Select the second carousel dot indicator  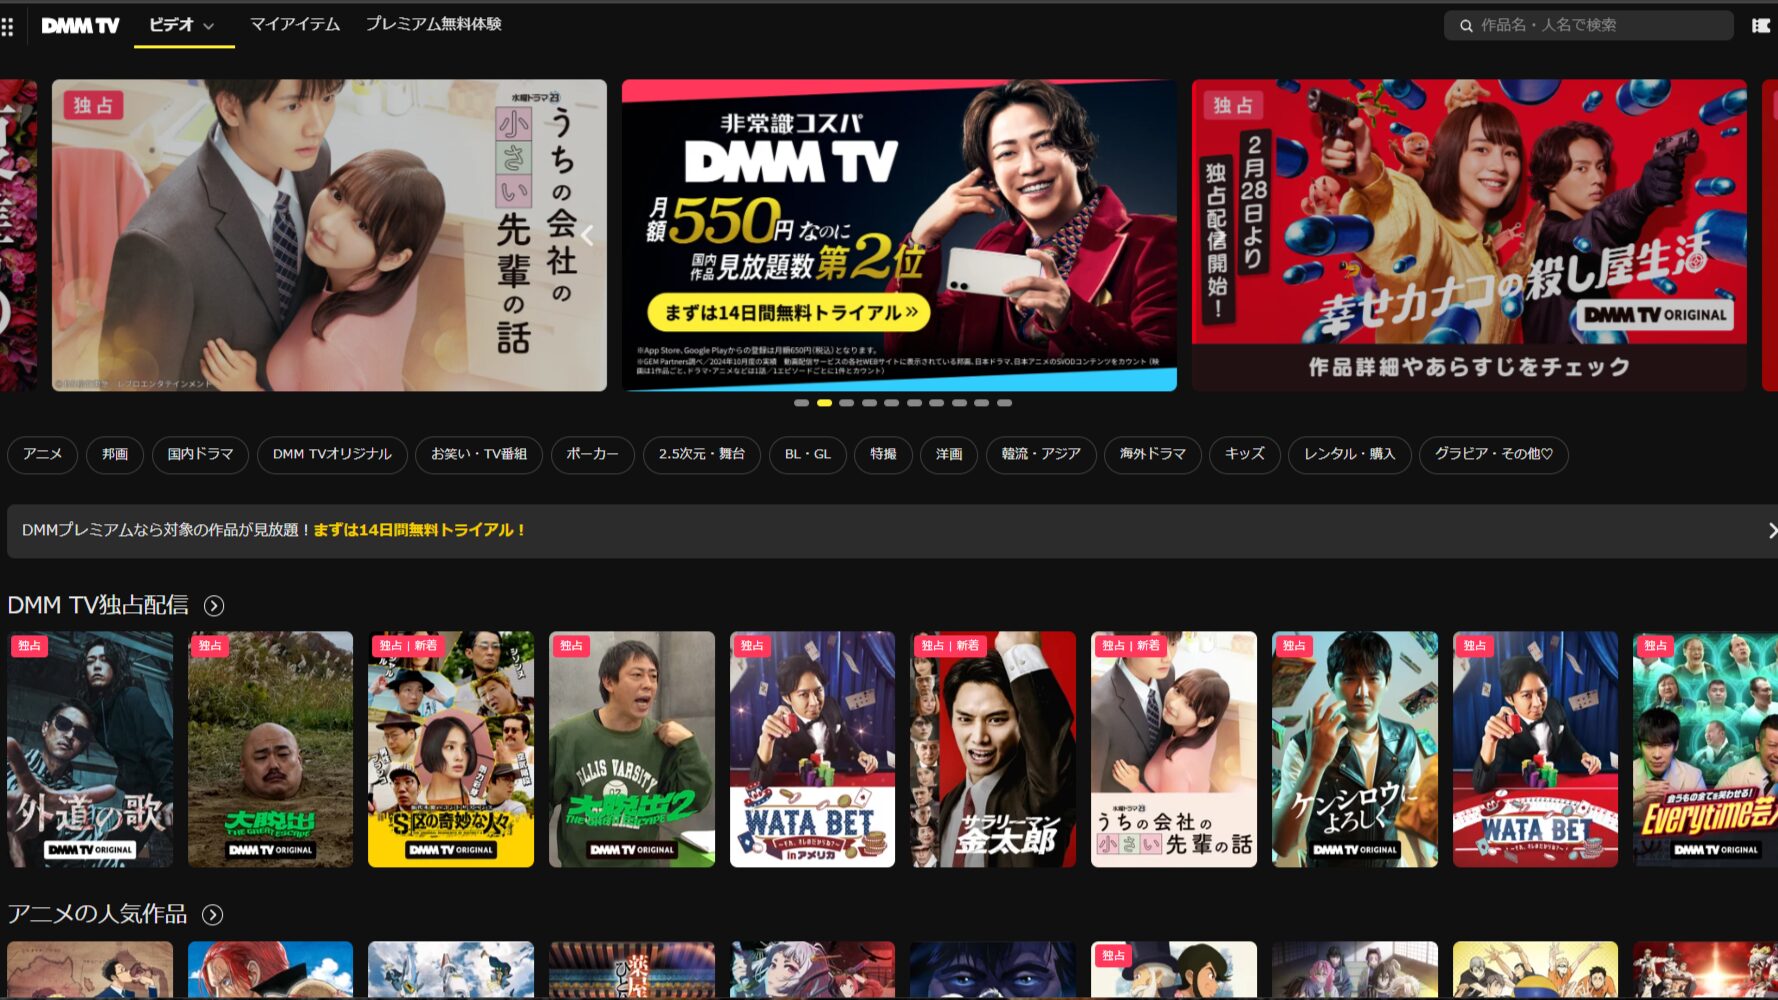(824, 403)
